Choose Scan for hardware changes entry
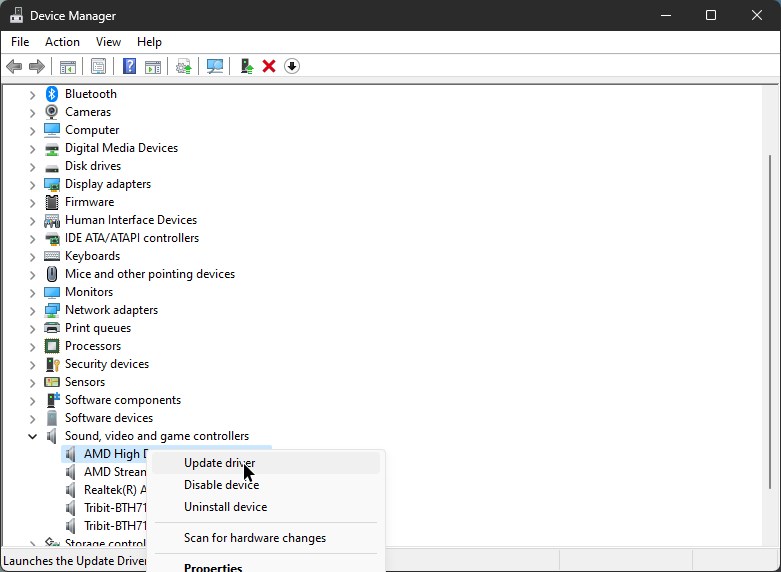 coord(266,538)
